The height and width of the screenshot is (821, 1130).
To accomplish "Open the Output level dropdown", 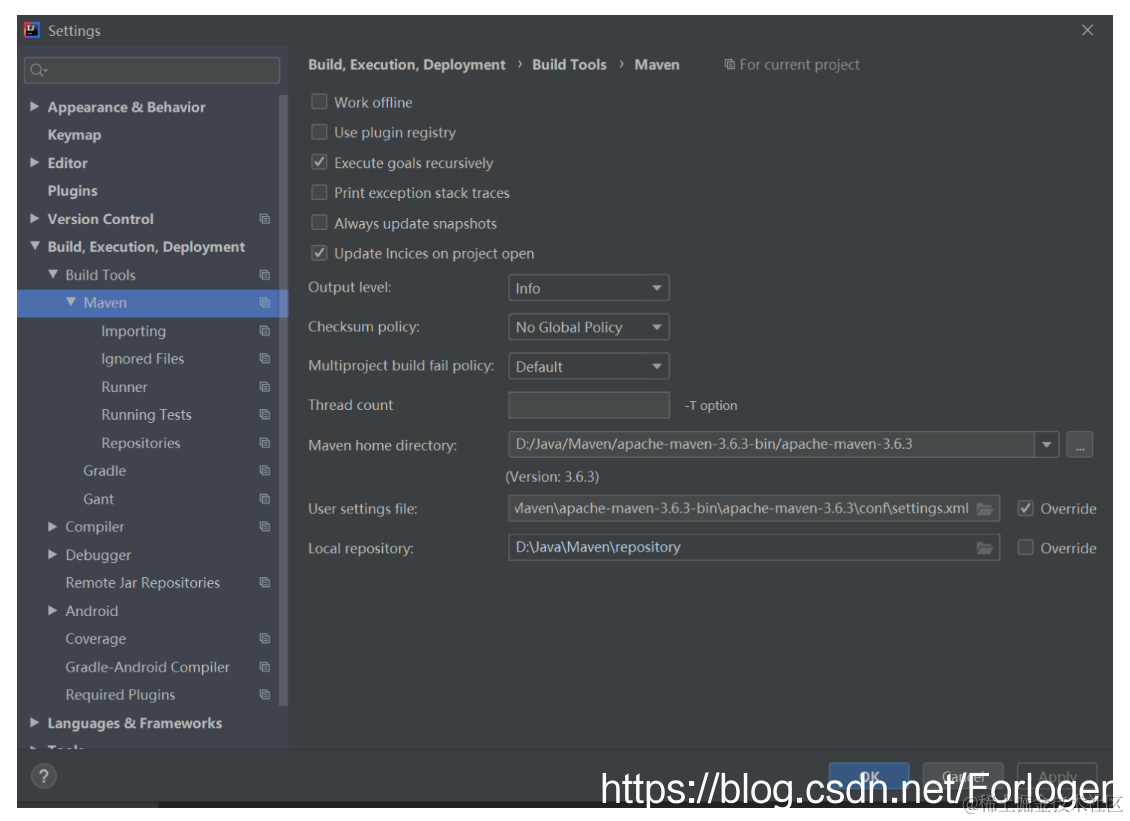I will pyautogui.click(x=589, y=288).
